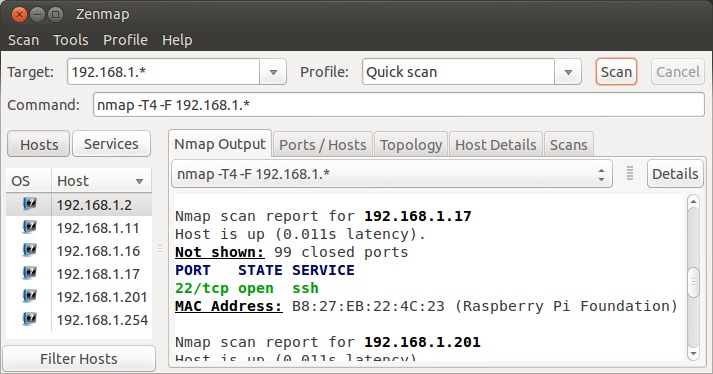
Task: Open the scan command selector combo box
Action: [392, 174]
